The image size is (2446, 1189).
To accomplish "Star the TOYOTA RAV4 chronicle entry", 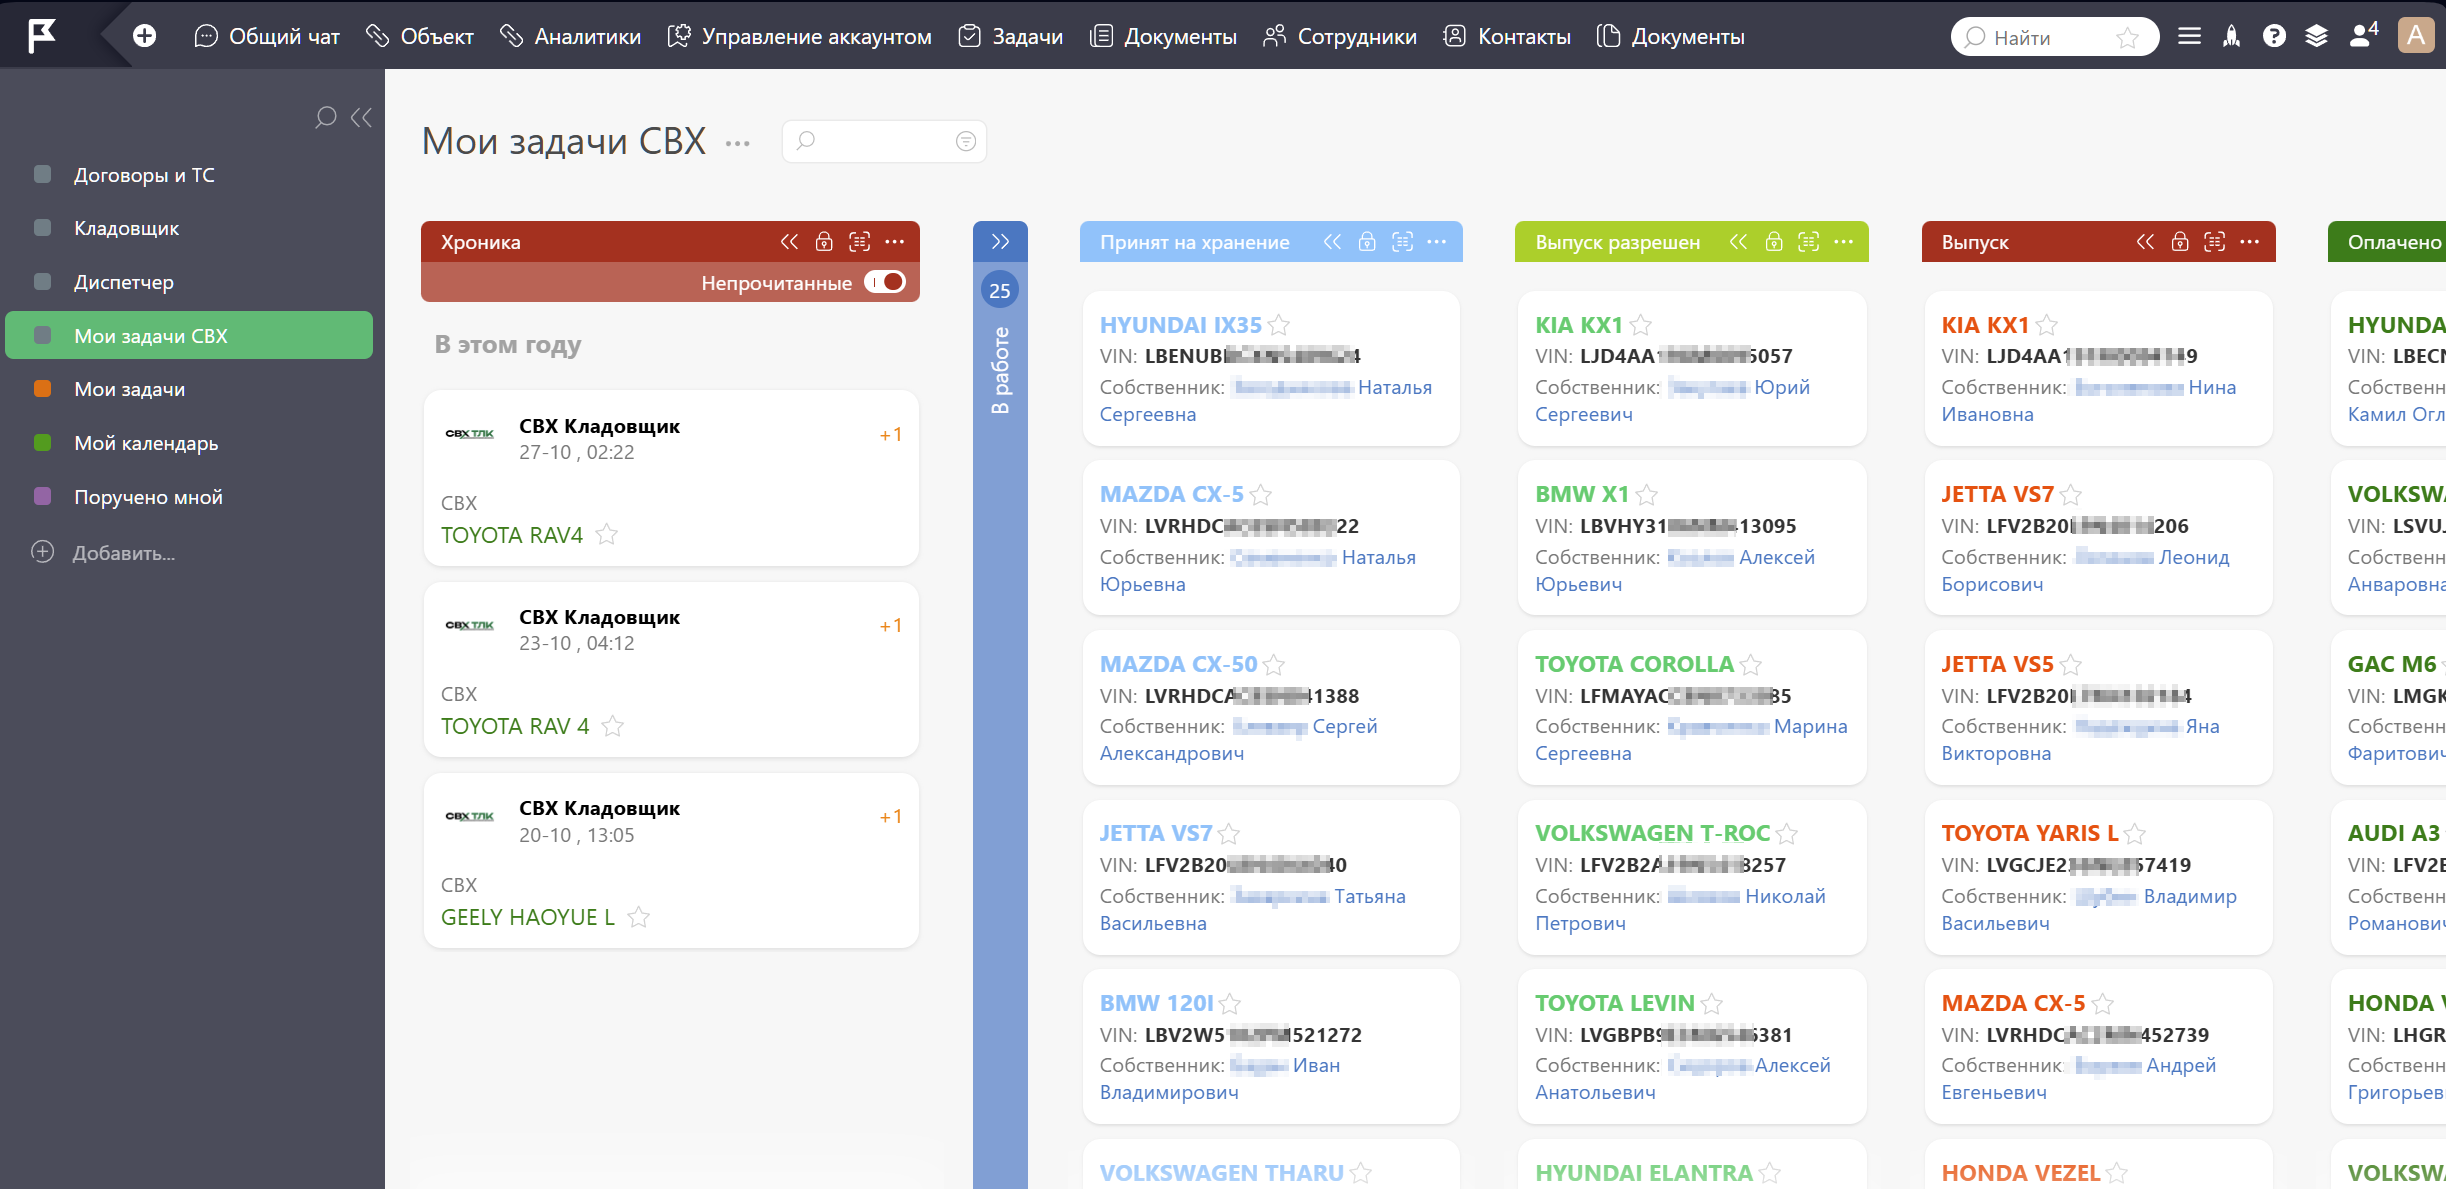I will click(606, 534).
